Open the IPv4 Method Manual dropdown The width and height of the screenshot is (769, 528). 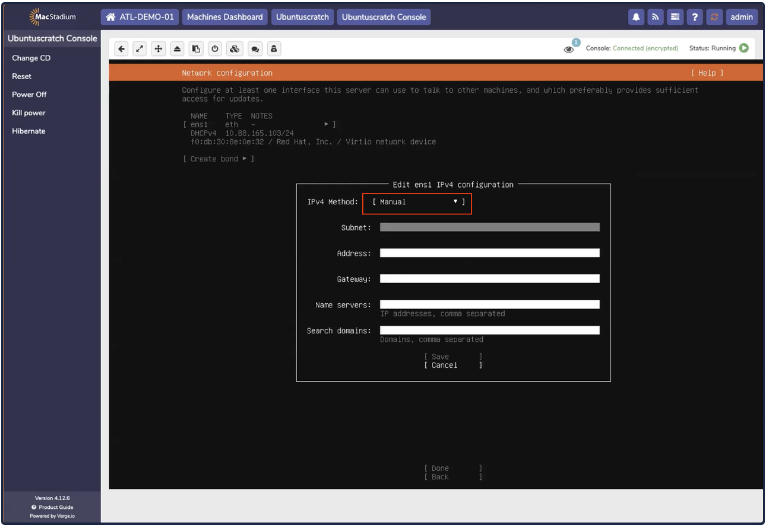tap(416, 202)
